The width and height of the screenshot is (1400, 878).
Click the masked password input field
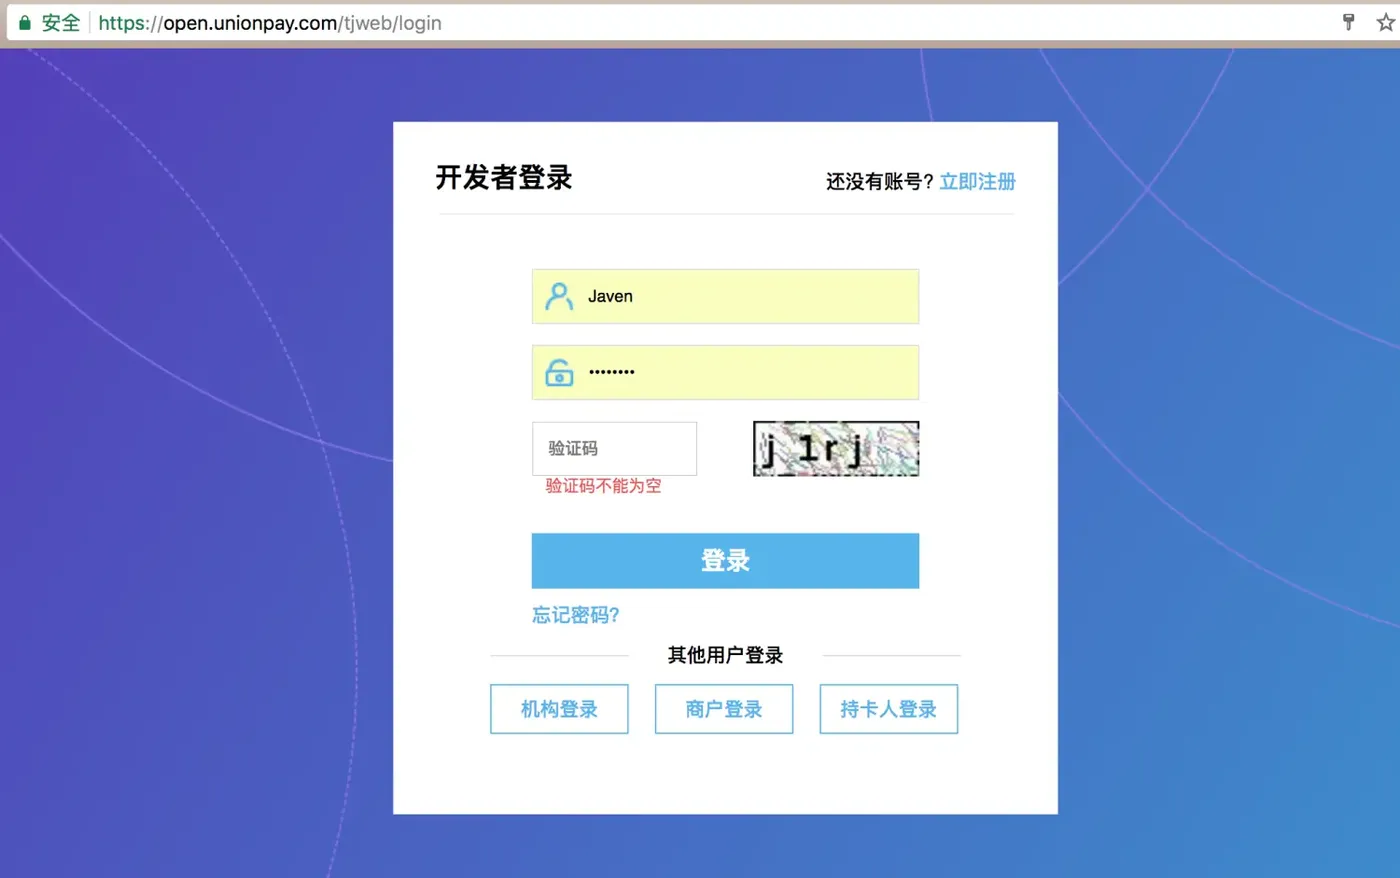point(725,372)
